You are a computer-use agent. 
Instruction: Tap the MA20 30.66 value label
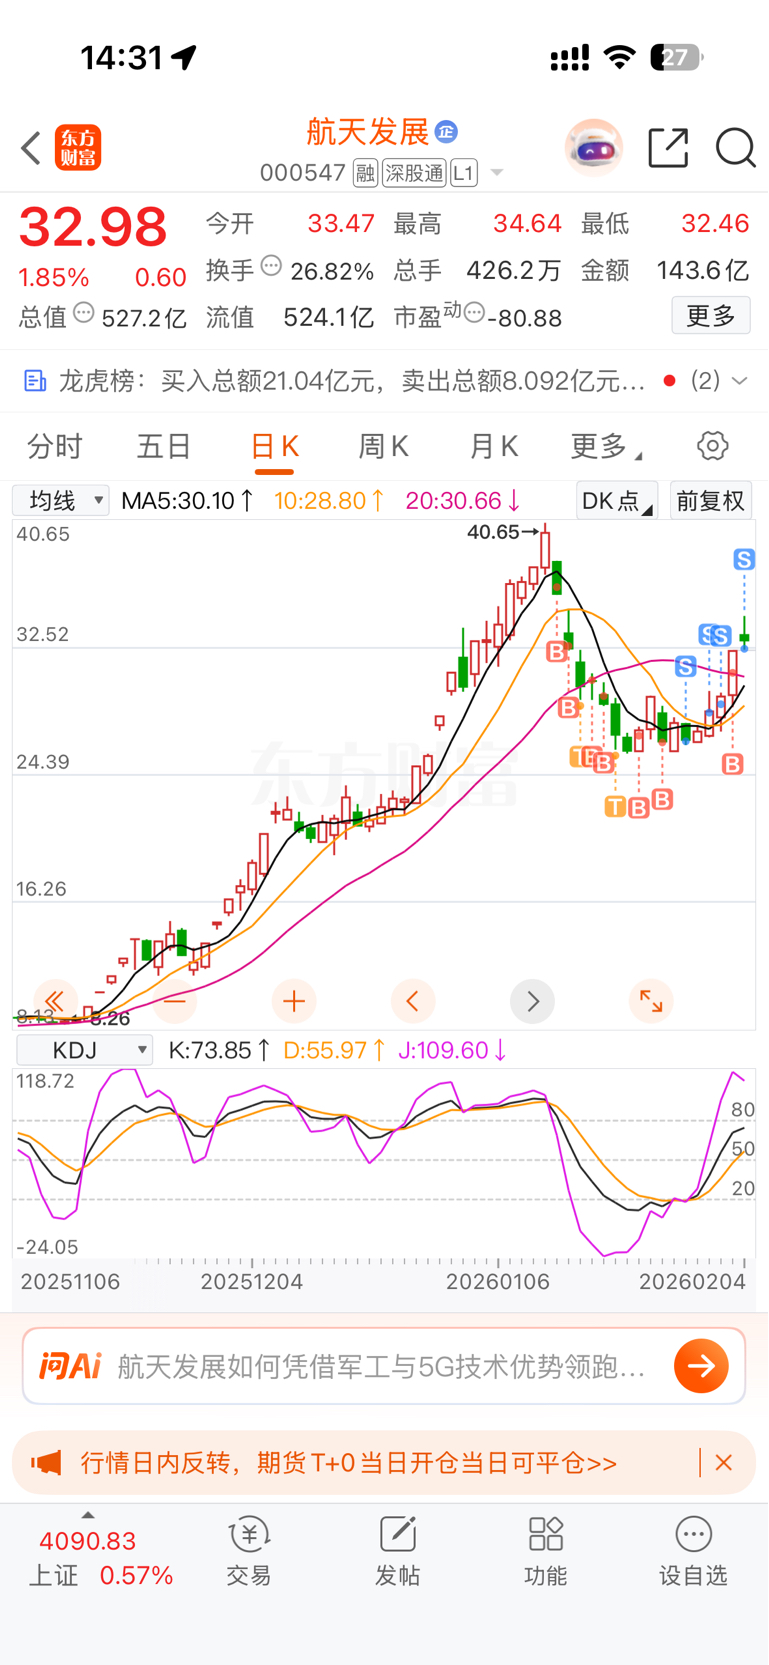click(463, 500)
